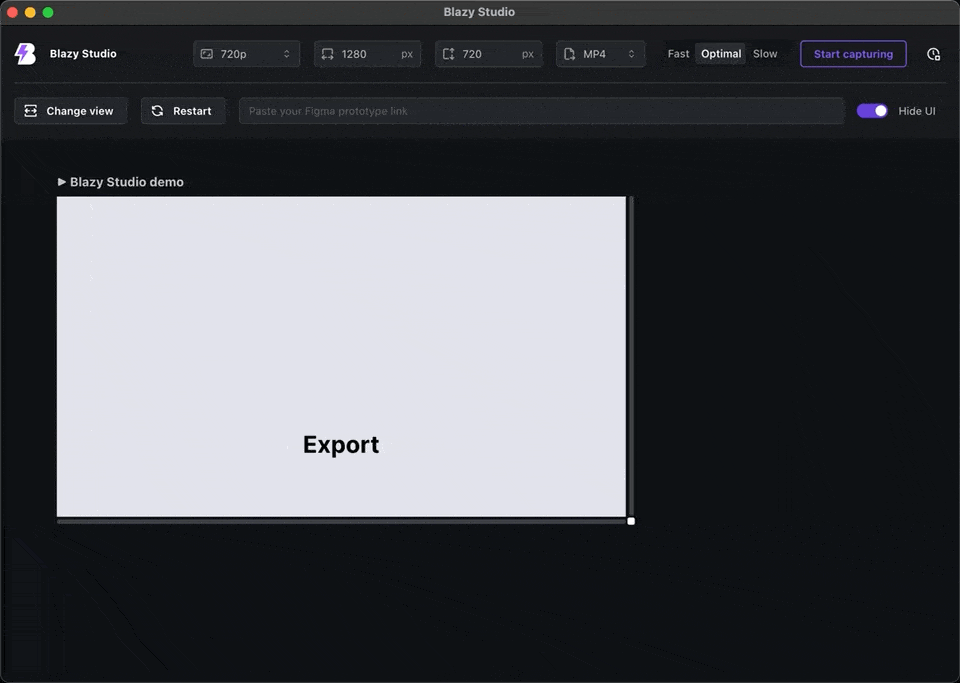Click the Figma prototype link field
Screen dimensions: 960x683
pos(541,111)
